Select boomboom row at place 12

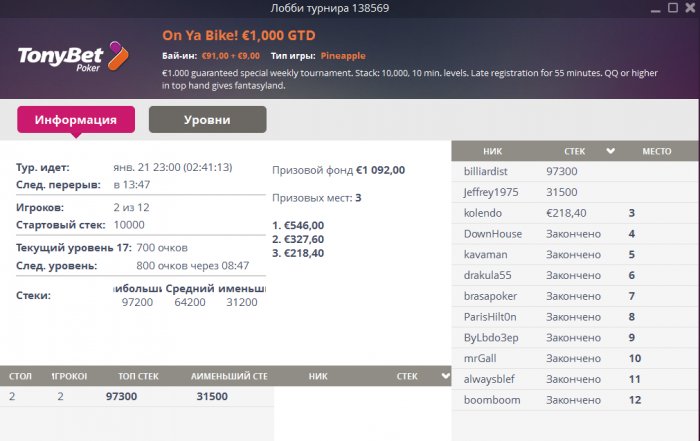pyautogui.click(x=575, y=400)
